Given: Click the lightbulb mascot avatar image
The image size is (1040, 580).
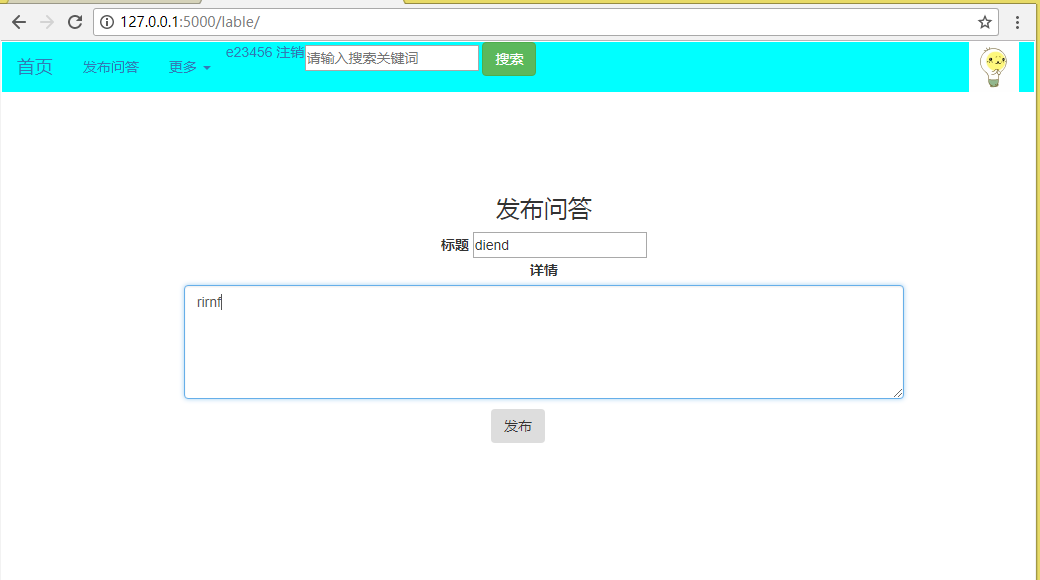Looking at the screenshot, I should pyautogui.click(x=994, y=67).
